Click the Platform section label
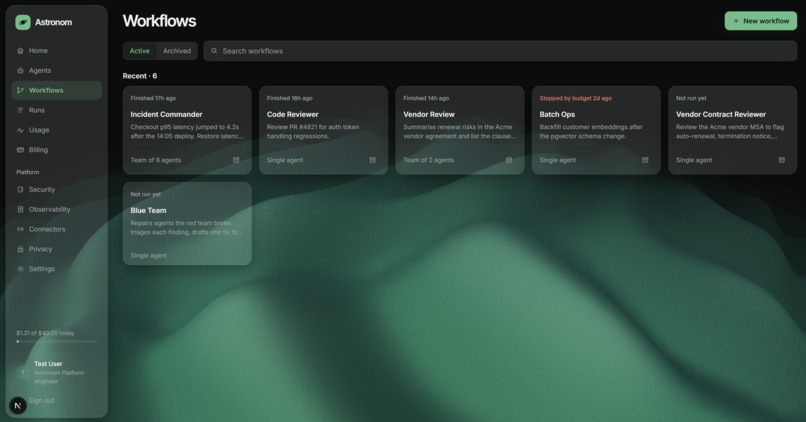 (28, 172)
